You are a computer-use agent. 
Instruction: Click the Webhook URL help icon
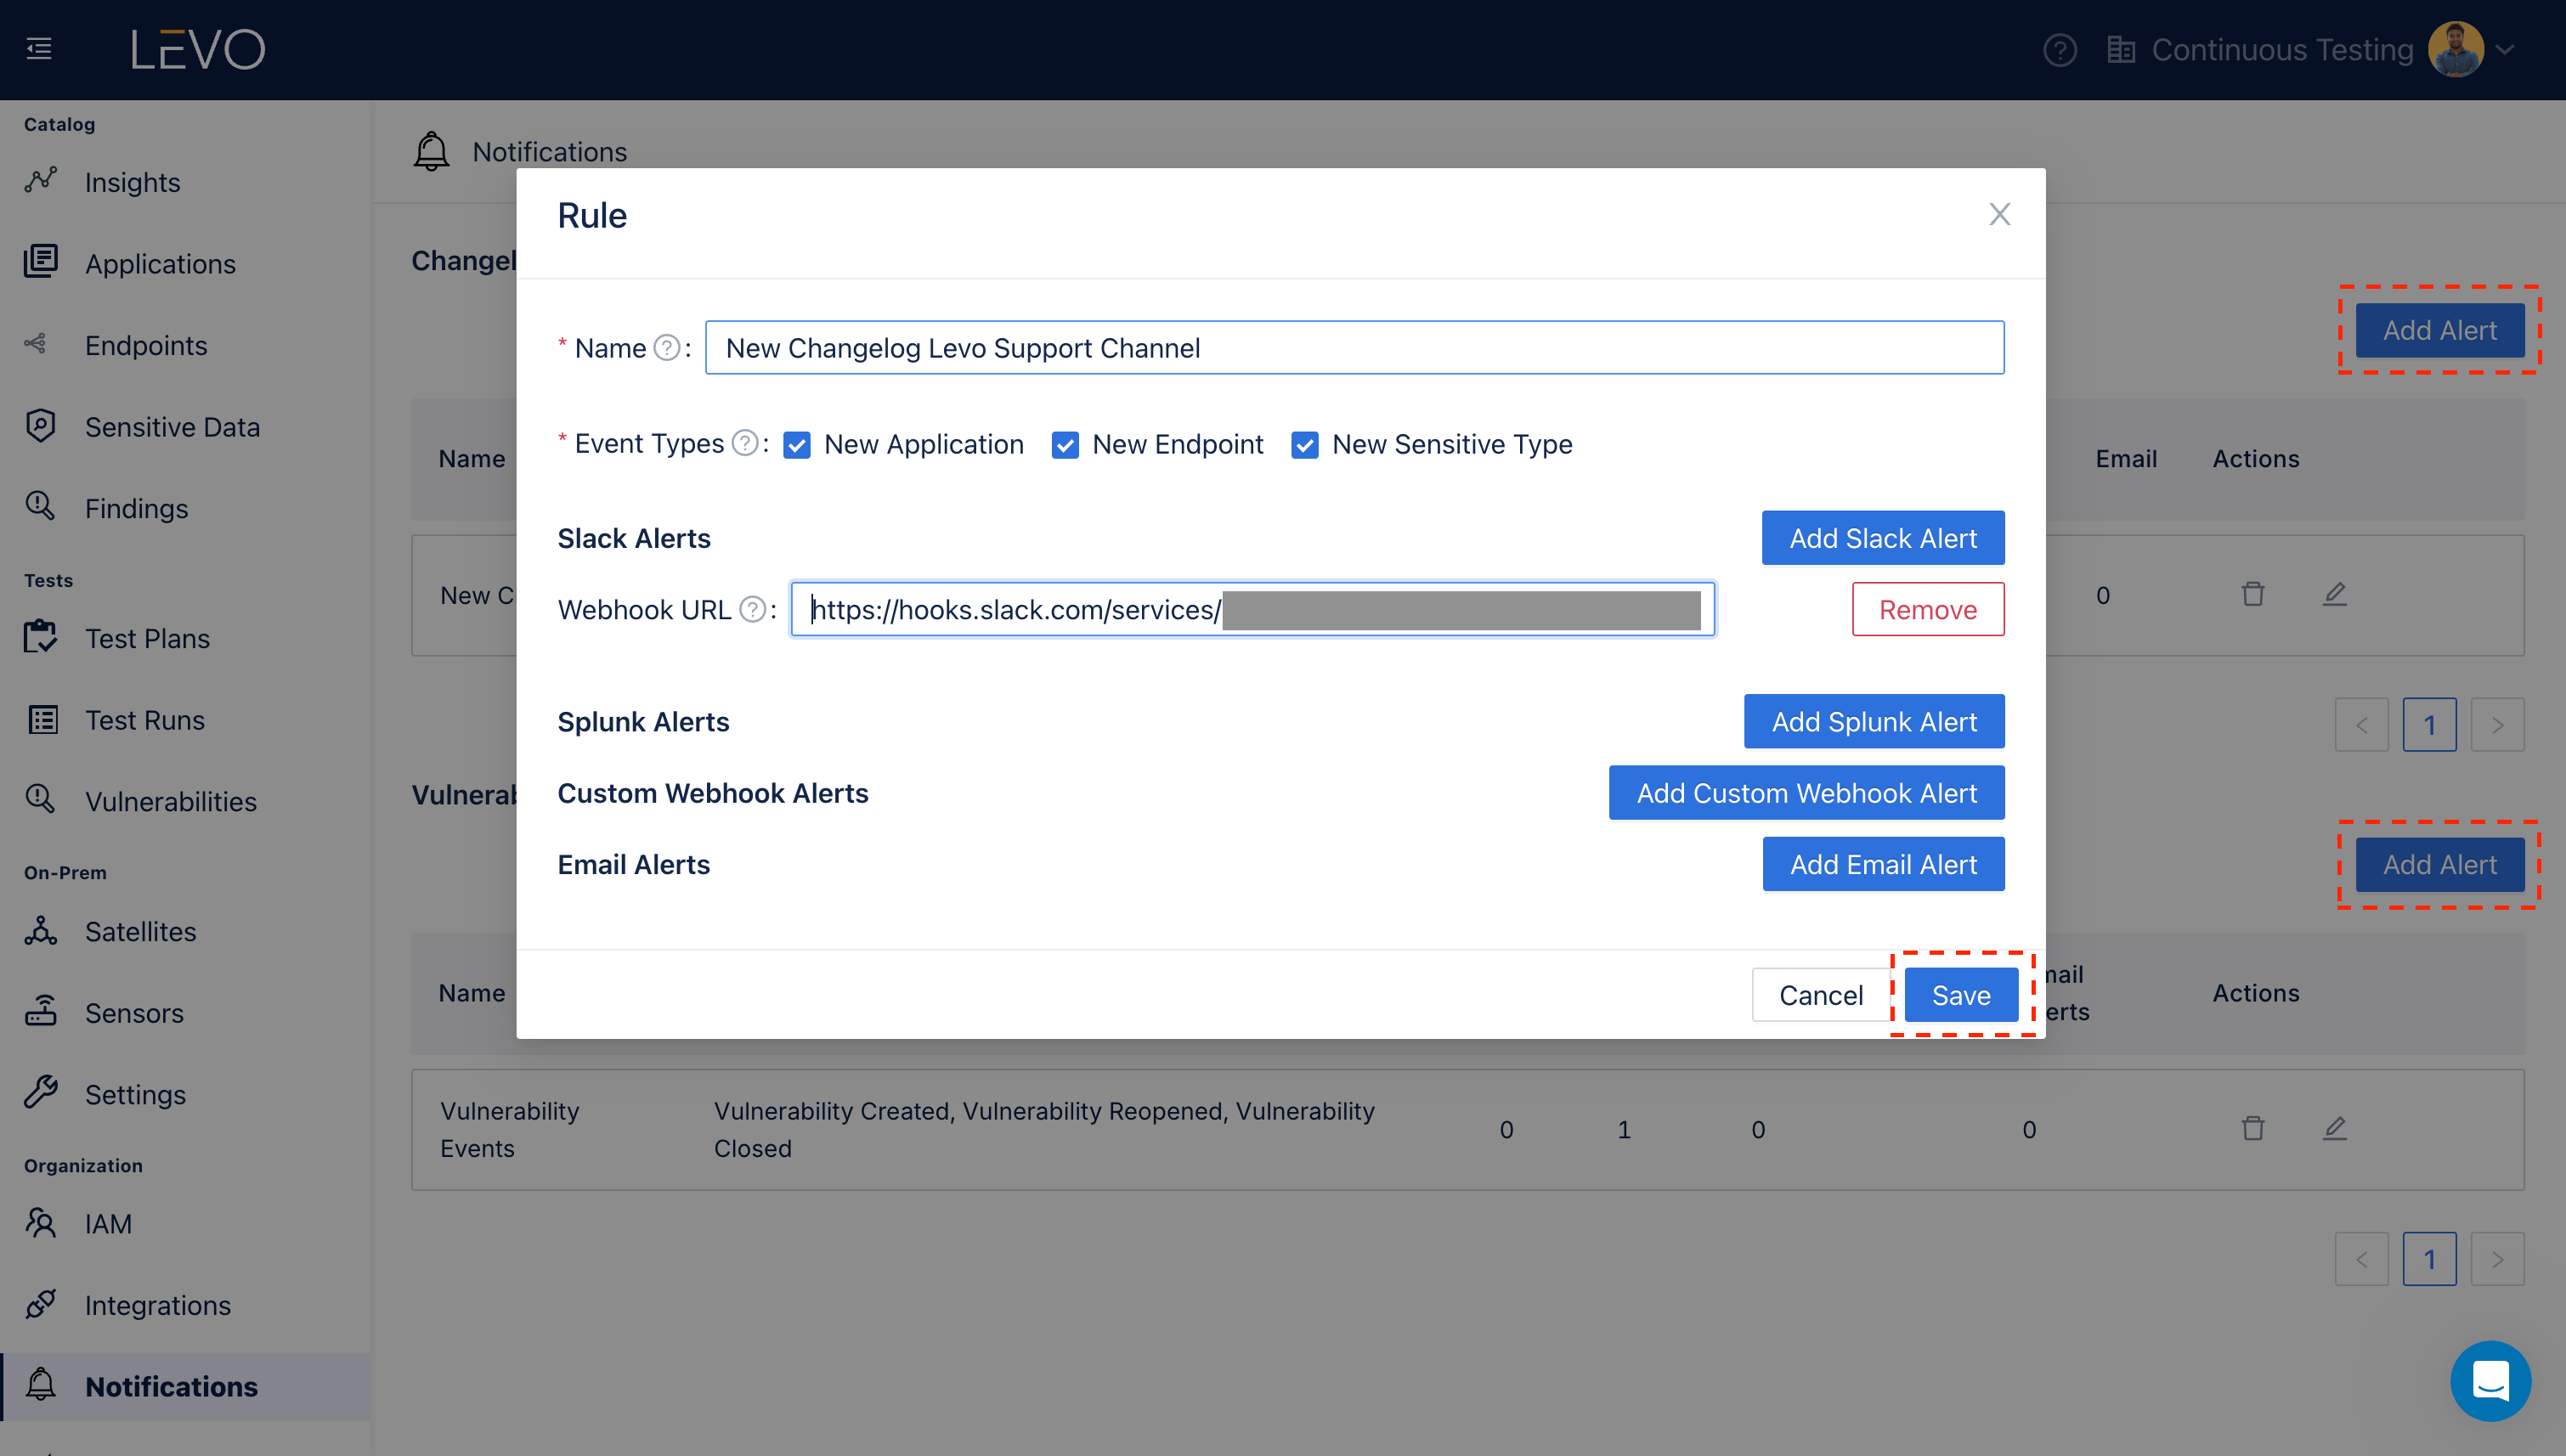click(x=752, y=609)
